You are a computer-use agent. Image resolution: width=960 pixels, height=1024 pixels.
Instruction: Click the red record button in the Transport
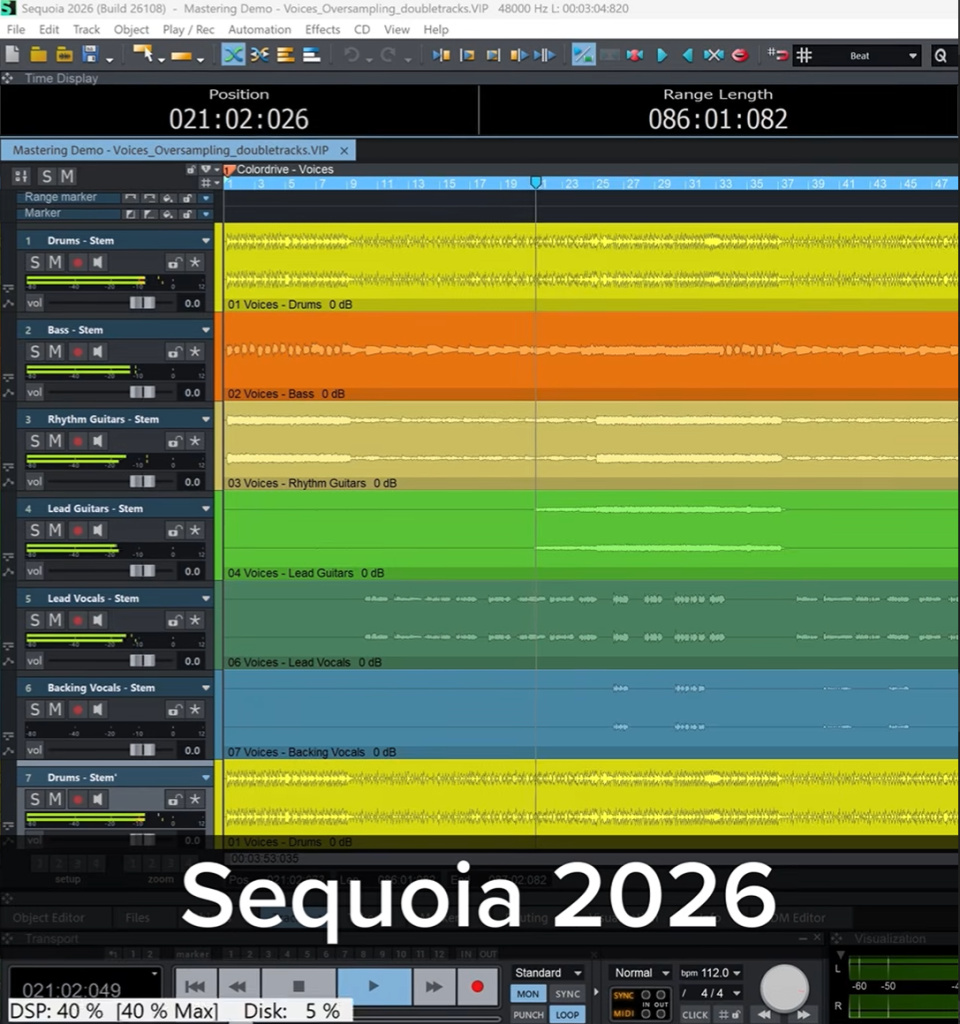[477, 985]
